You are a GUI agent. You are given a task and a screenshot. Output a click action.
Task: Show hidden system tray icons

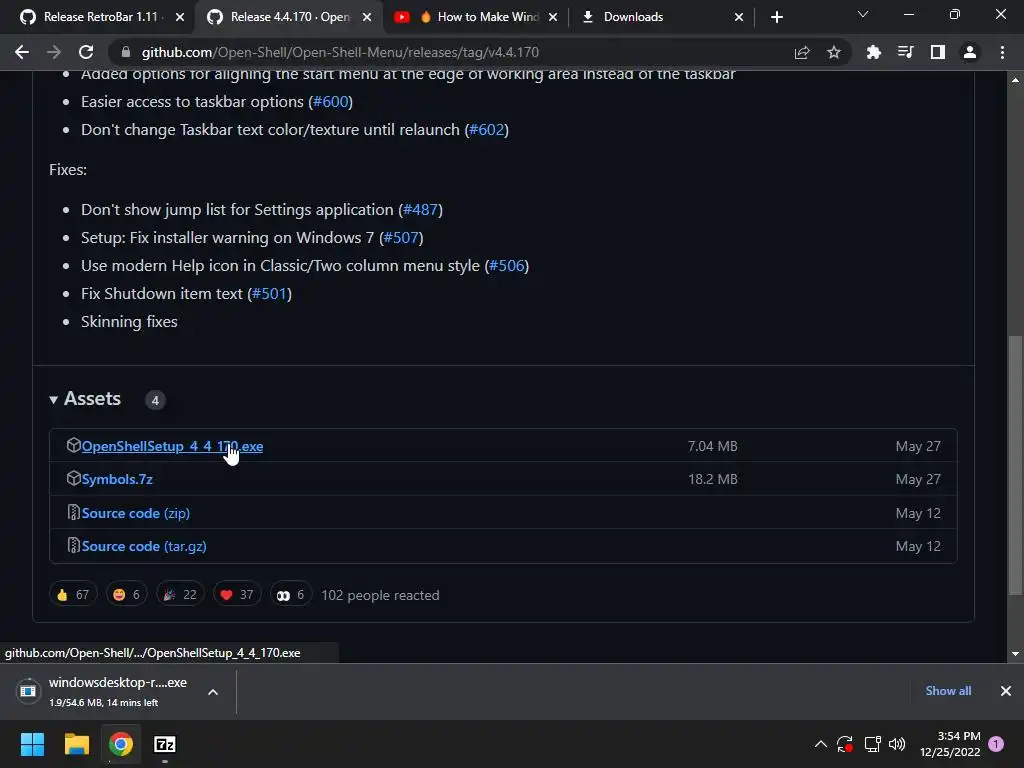pyautogui.click(x=820, y=744)
